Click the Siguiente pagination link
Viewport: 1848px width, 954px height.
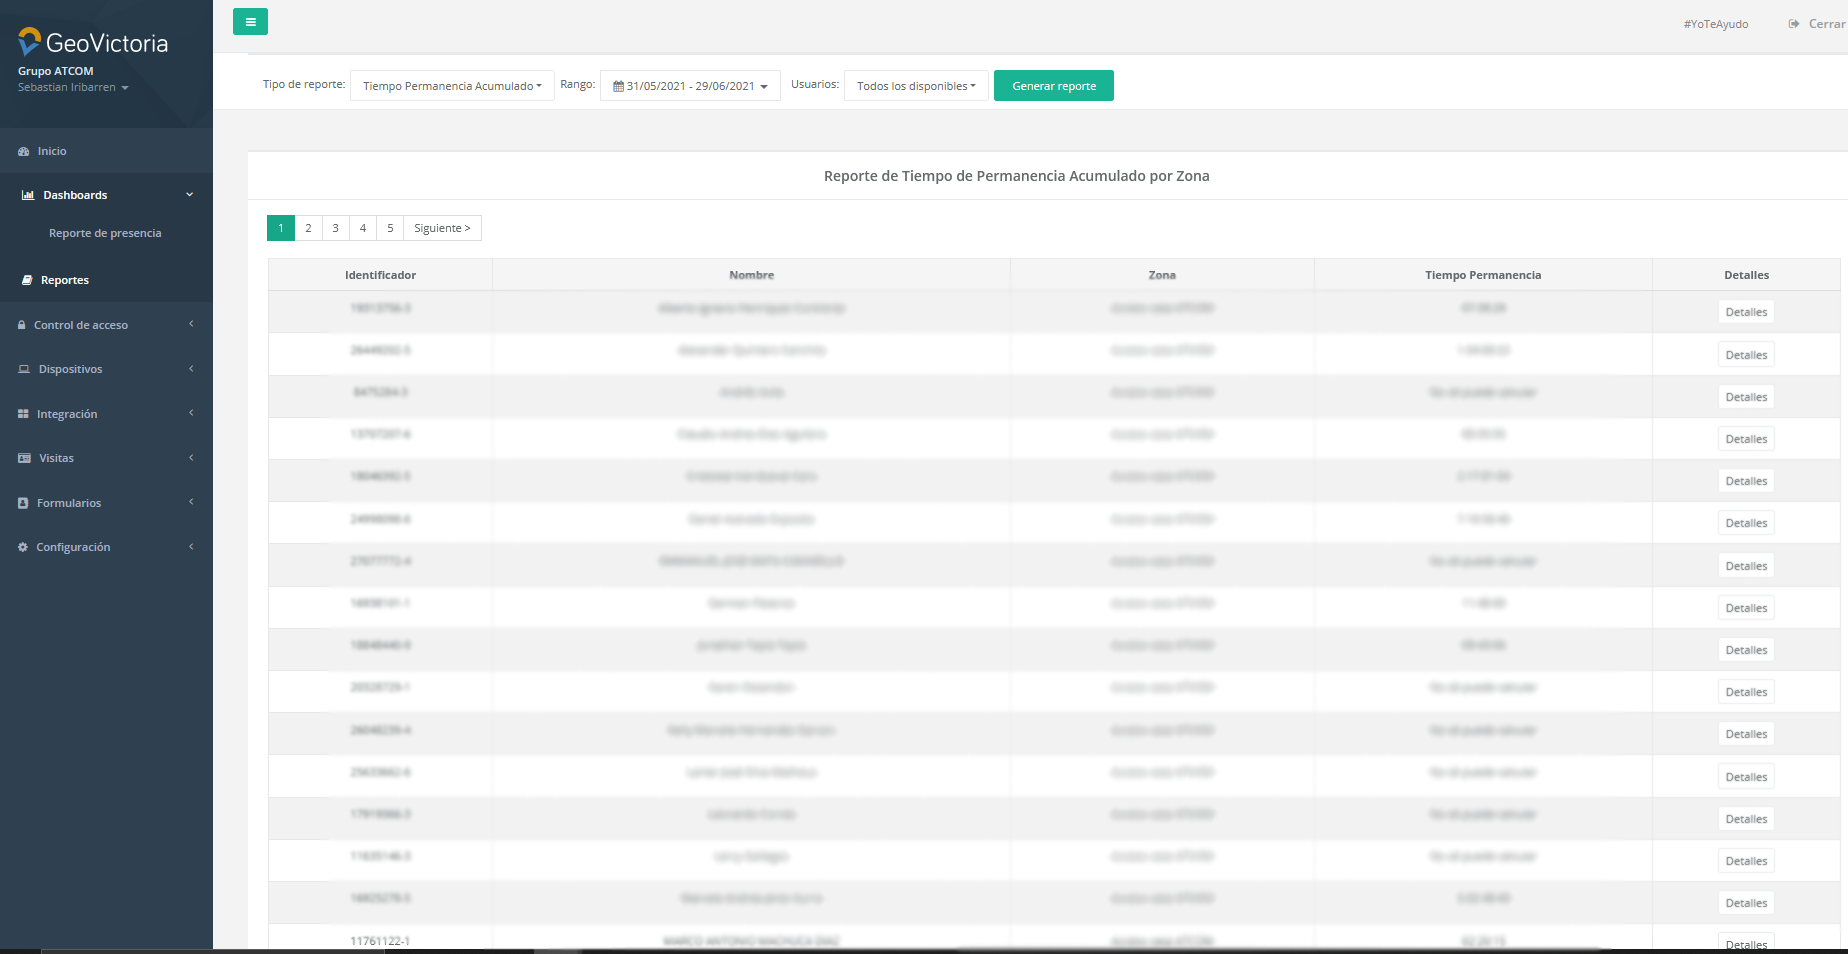pos(442,229)
